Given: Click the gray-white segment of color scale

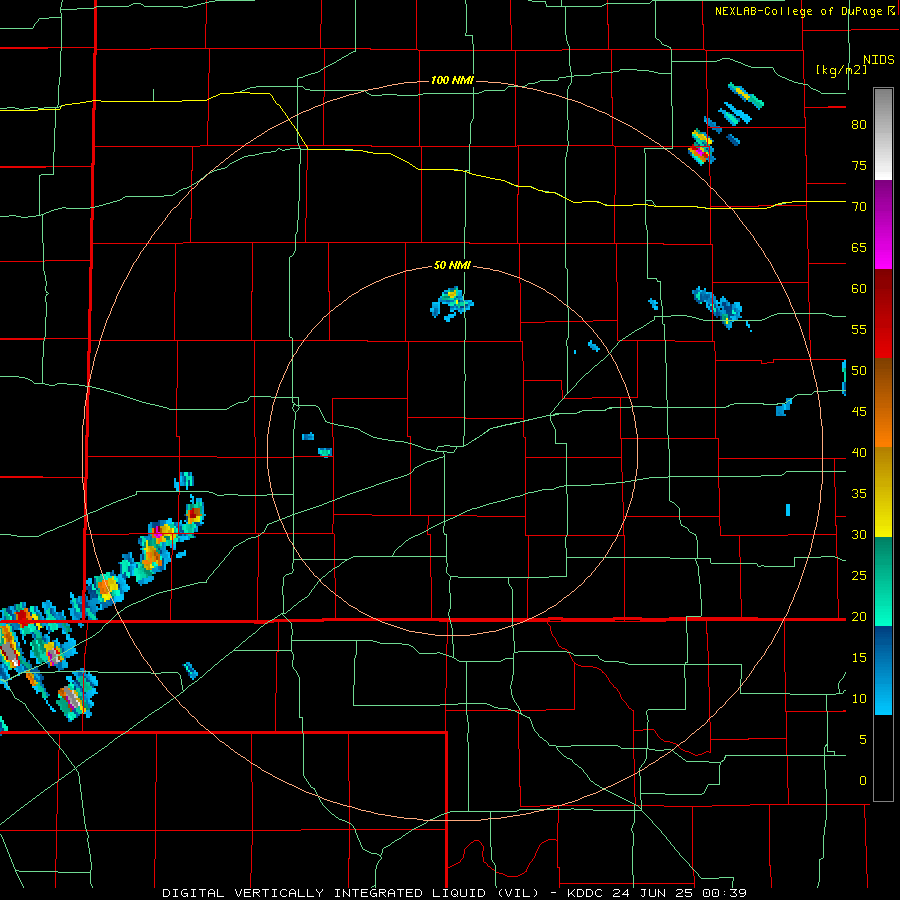Looking at the screenshot, I should click(884, 134).
